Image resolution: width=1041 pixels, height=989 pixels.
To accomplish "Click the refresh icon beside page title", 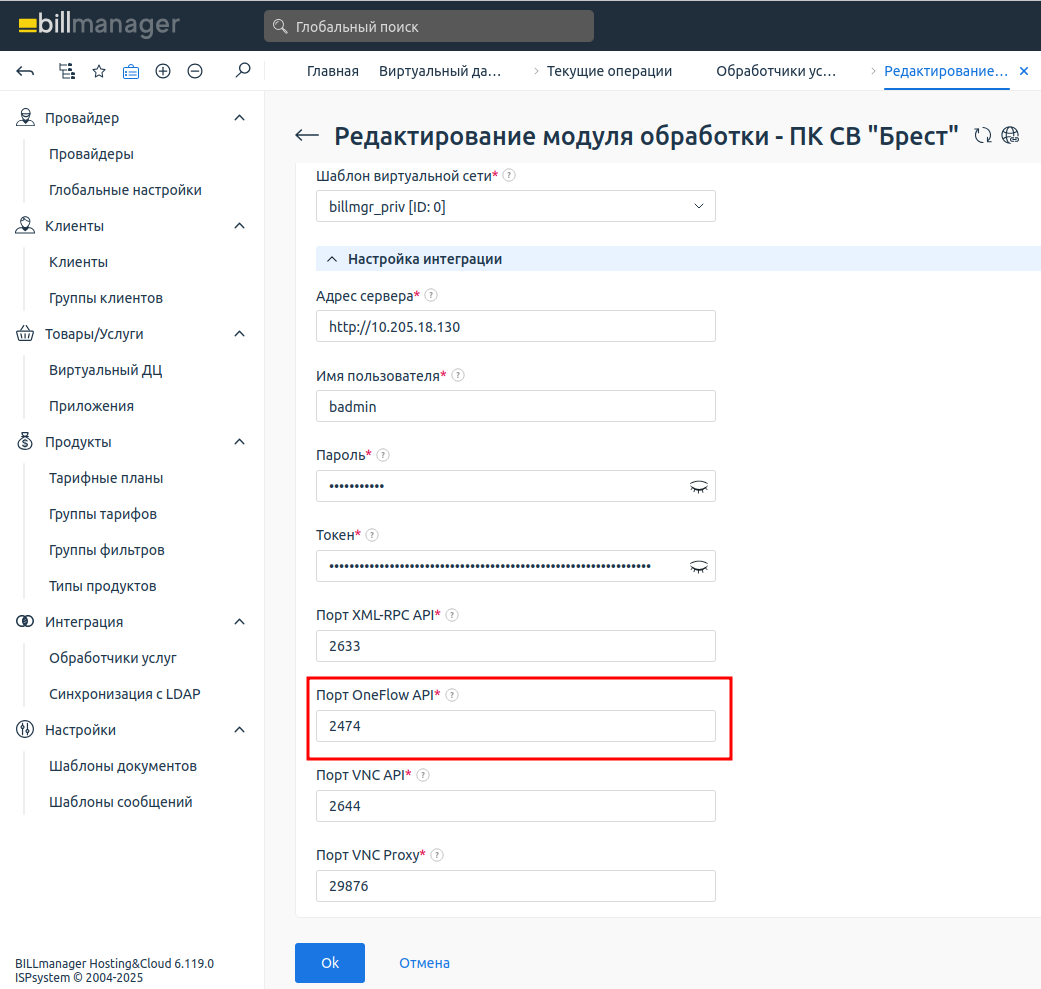I will (983, 136).
